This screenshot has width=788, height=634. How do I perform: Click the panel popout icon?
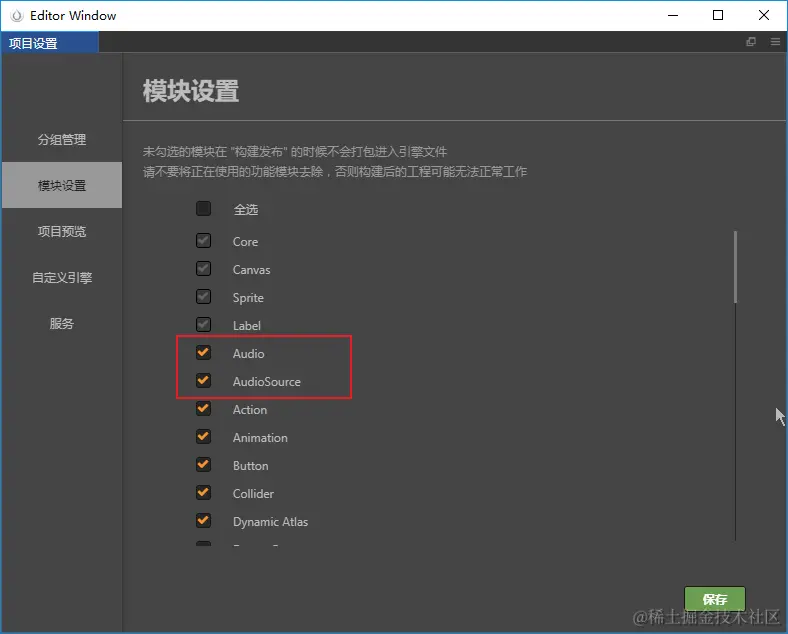tap(751, 42)
